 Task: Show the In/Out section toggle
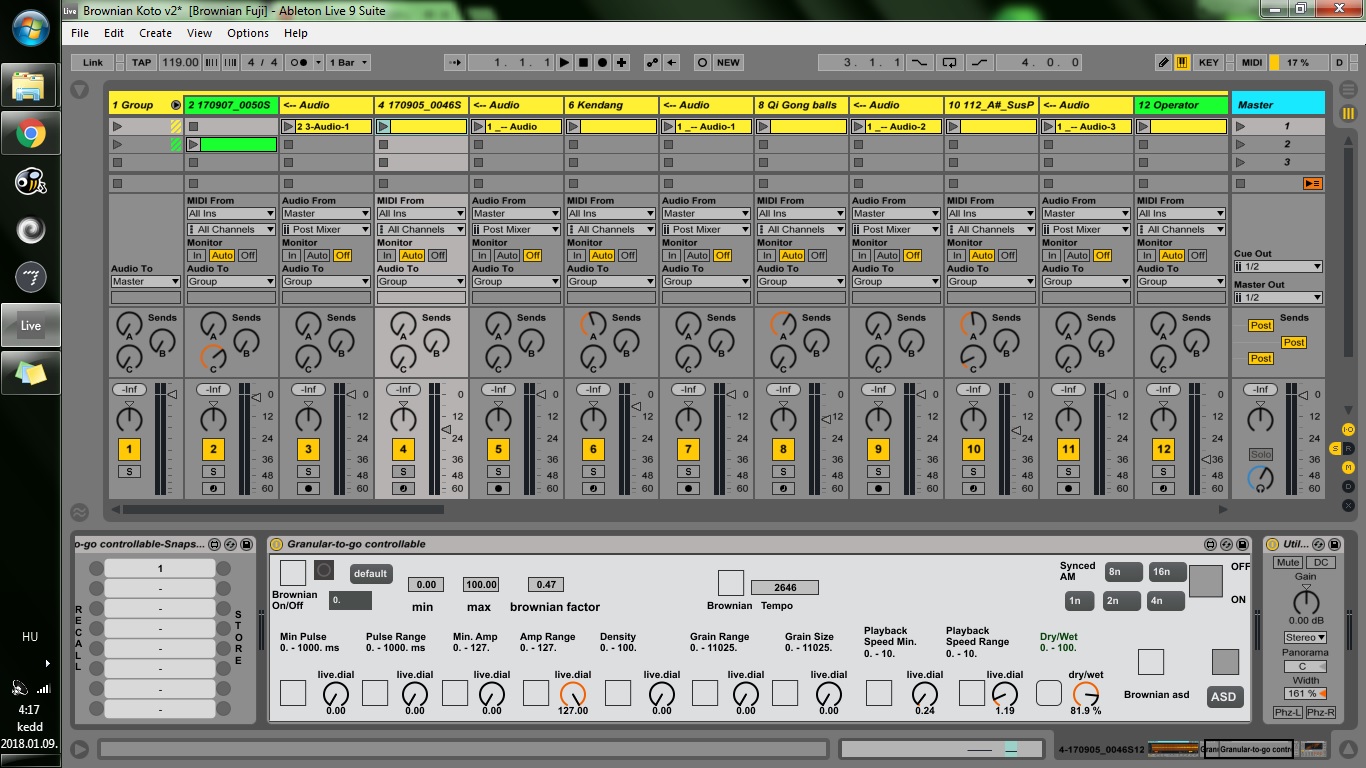click(1348, 429)
